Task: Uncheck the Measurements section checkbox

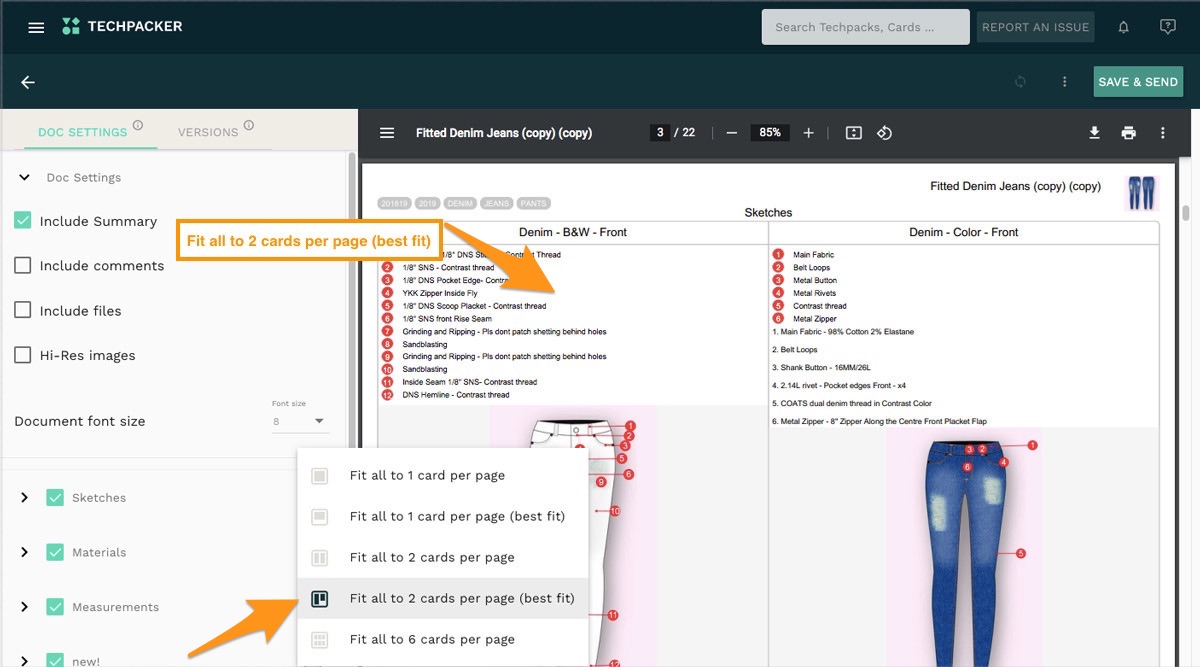Action: tap(55, 607)
